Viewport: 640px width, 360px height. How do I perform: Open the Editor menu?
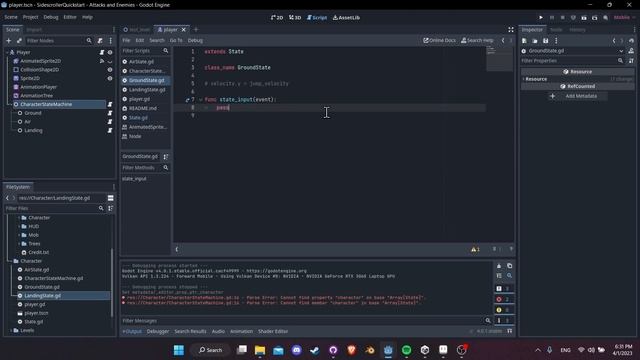point(70,17)
